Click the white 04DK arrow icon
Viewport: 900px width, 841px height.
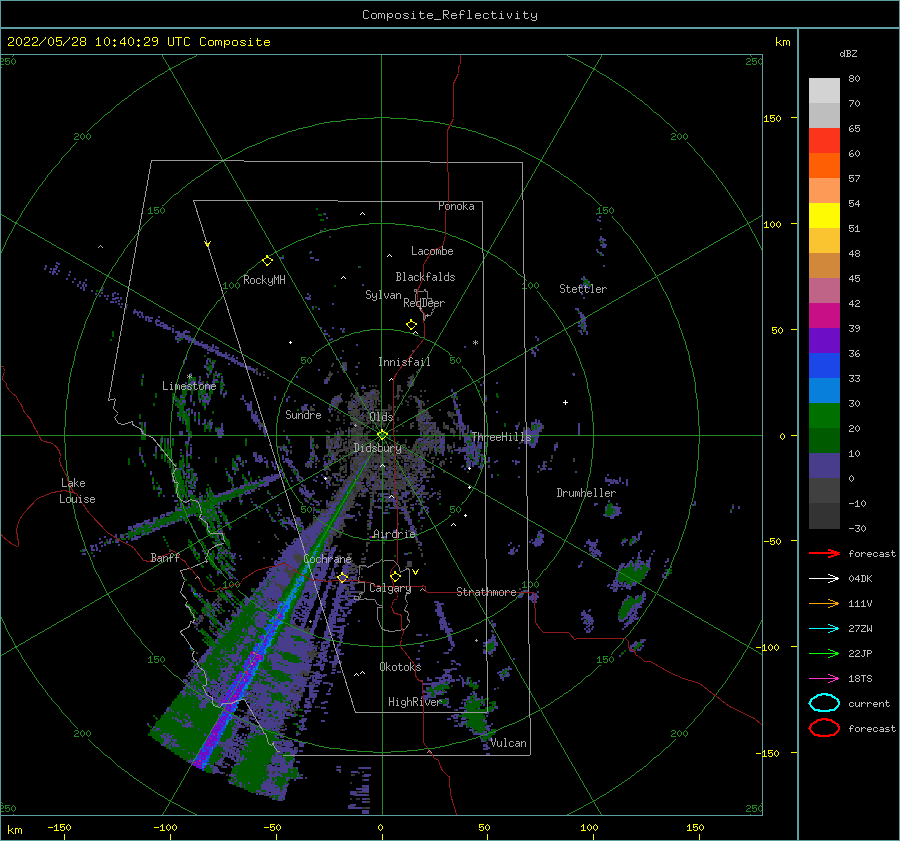click(x=824, y=578)
